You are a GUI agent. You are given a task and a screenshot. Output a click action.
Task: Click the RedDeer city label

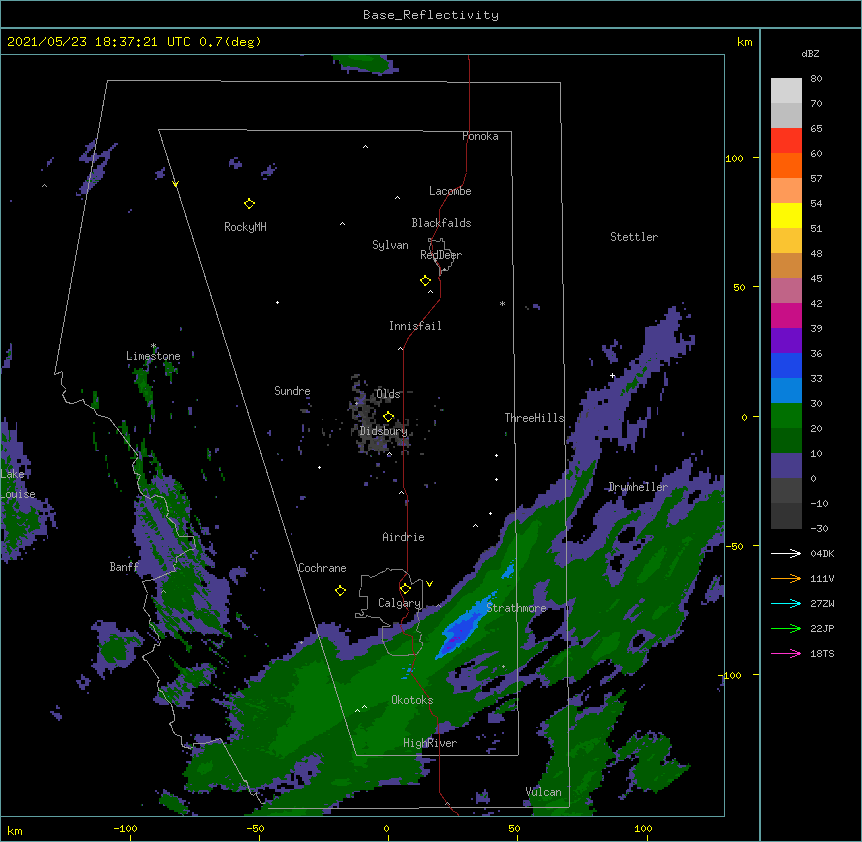(x=441, y=255)
